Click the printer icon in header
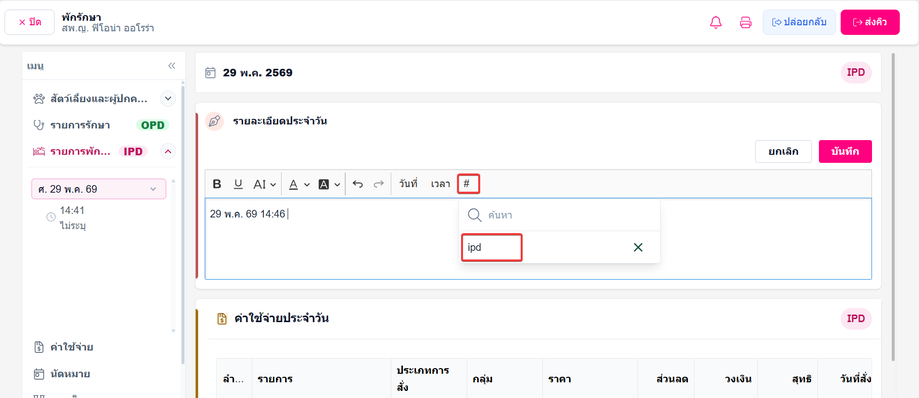 [746, 23]
